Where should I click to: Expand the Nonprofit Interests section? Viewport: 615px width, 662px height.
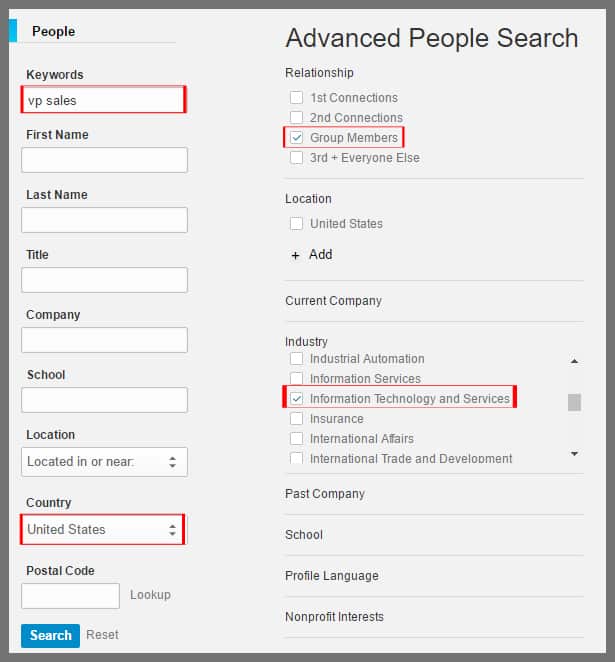334,617
